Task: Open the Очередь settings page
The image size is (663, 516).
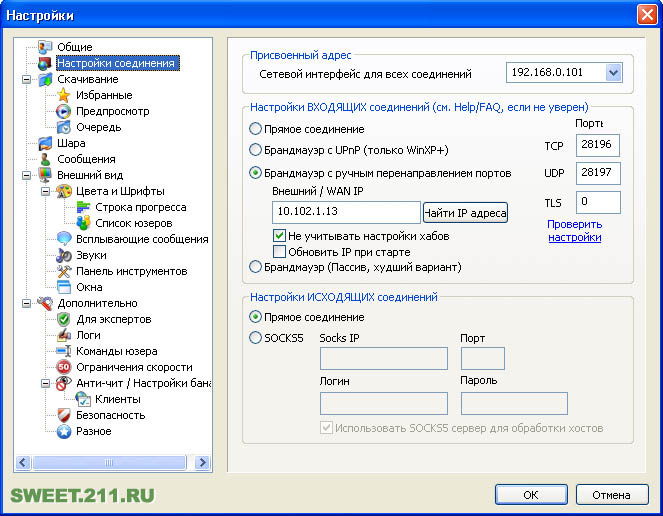Action: [98, 127]
